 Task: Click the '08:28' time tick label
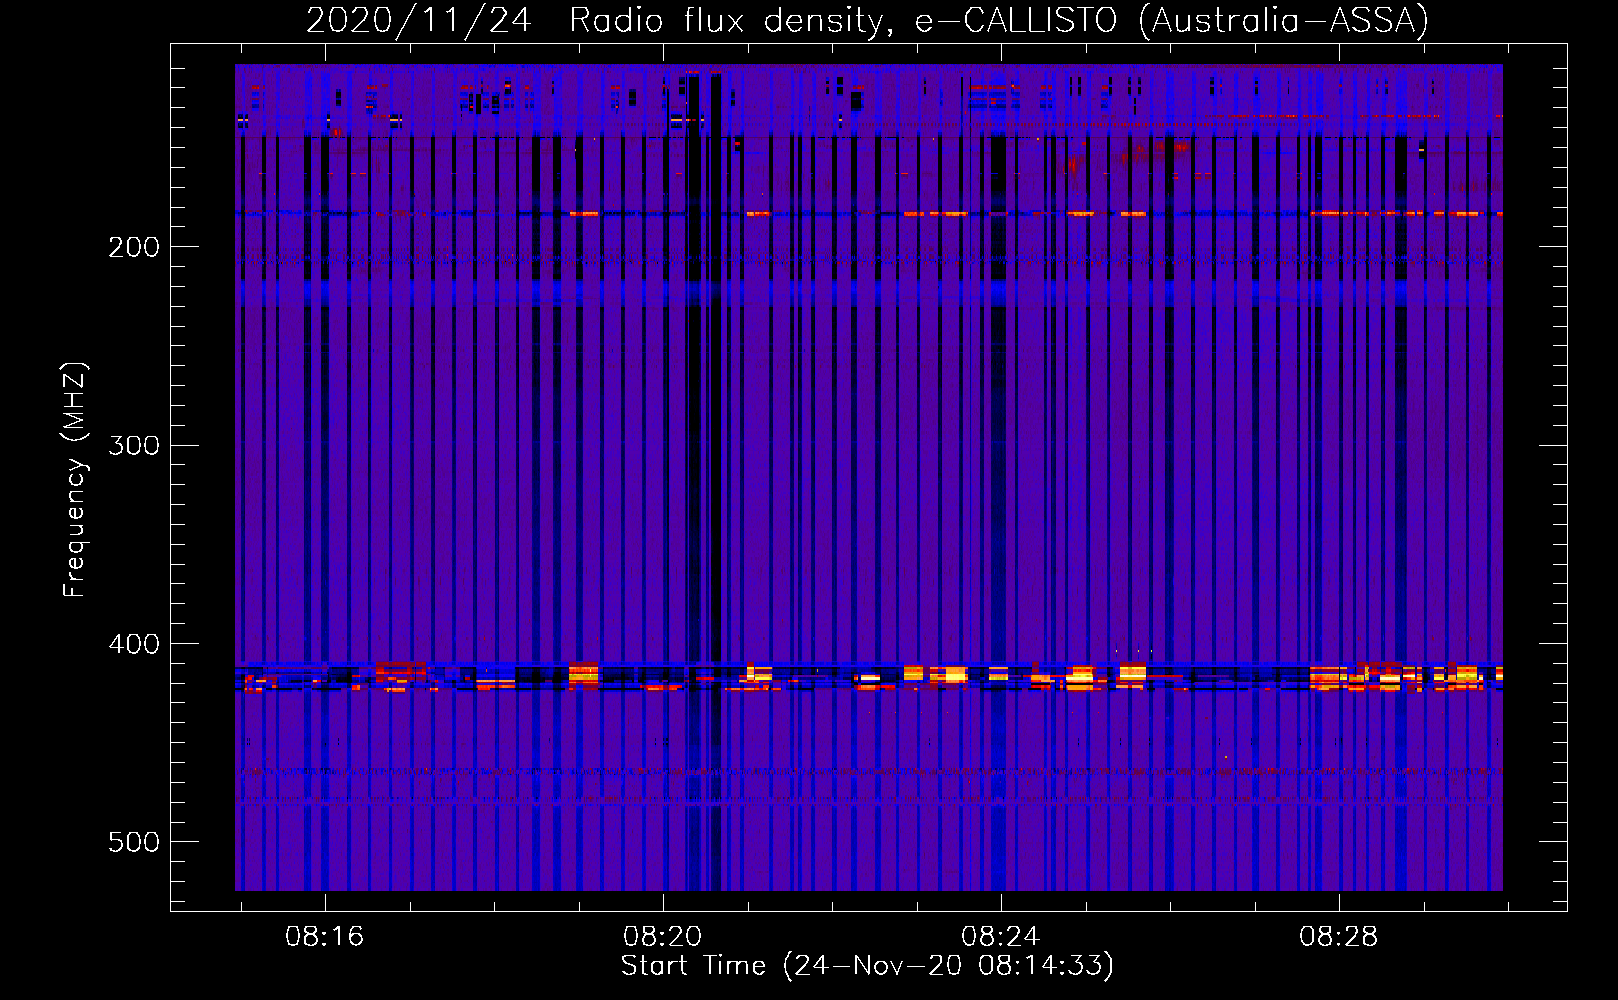pyautogui.click(x=1338, y=937)
